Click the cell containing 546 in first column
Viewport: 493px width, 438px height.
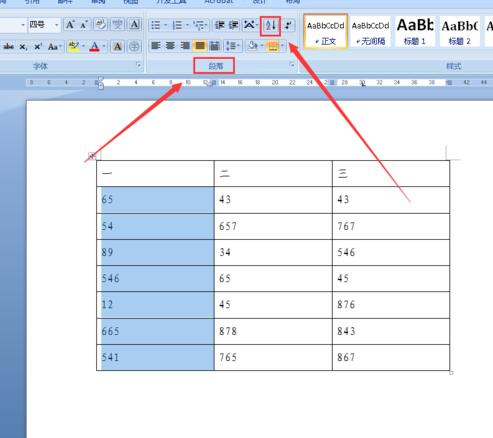155,278
